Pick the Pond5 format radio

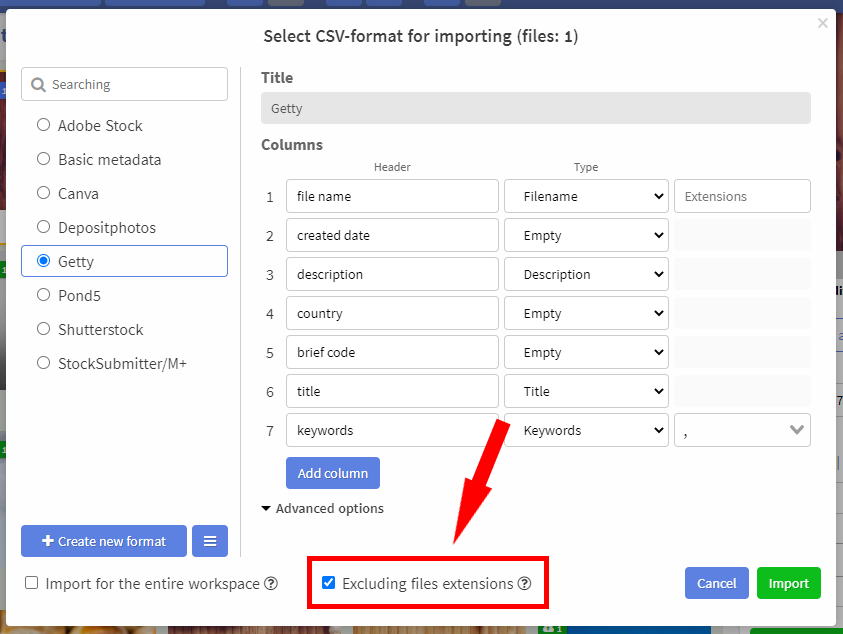coord(44,295)
